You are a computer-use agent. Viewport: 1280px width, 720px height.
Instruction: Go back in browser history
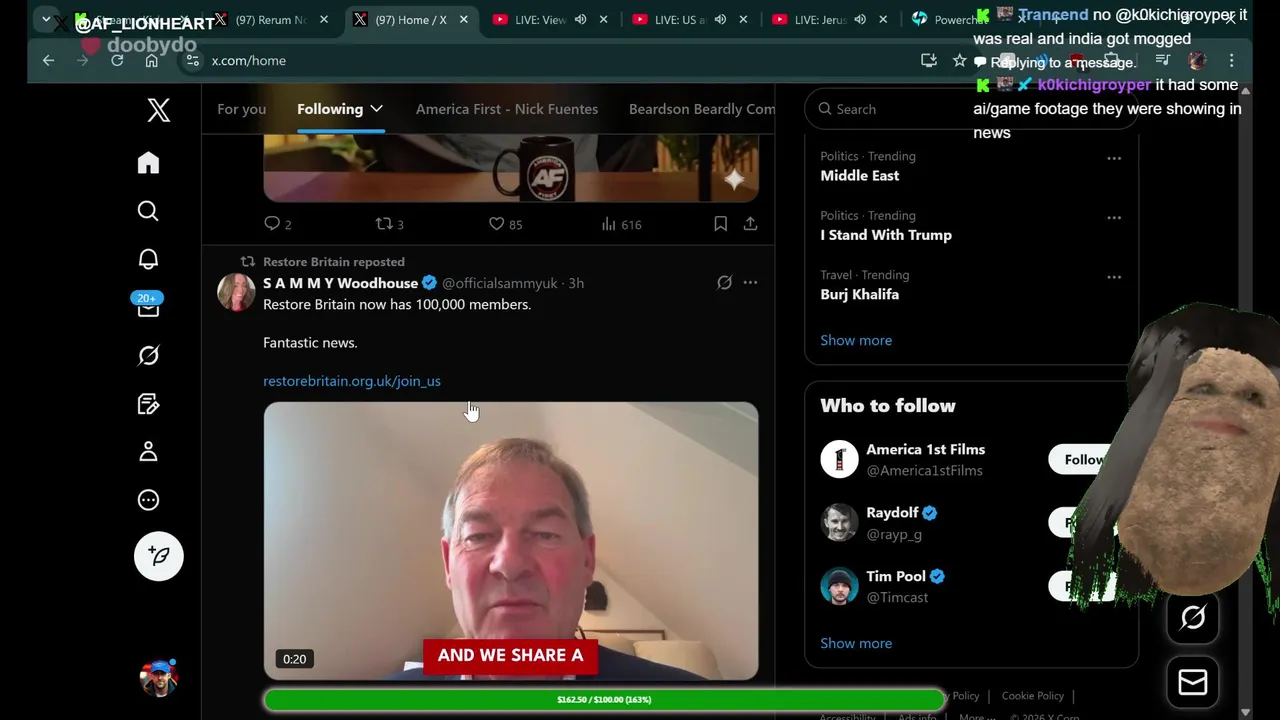click(48, 60)
